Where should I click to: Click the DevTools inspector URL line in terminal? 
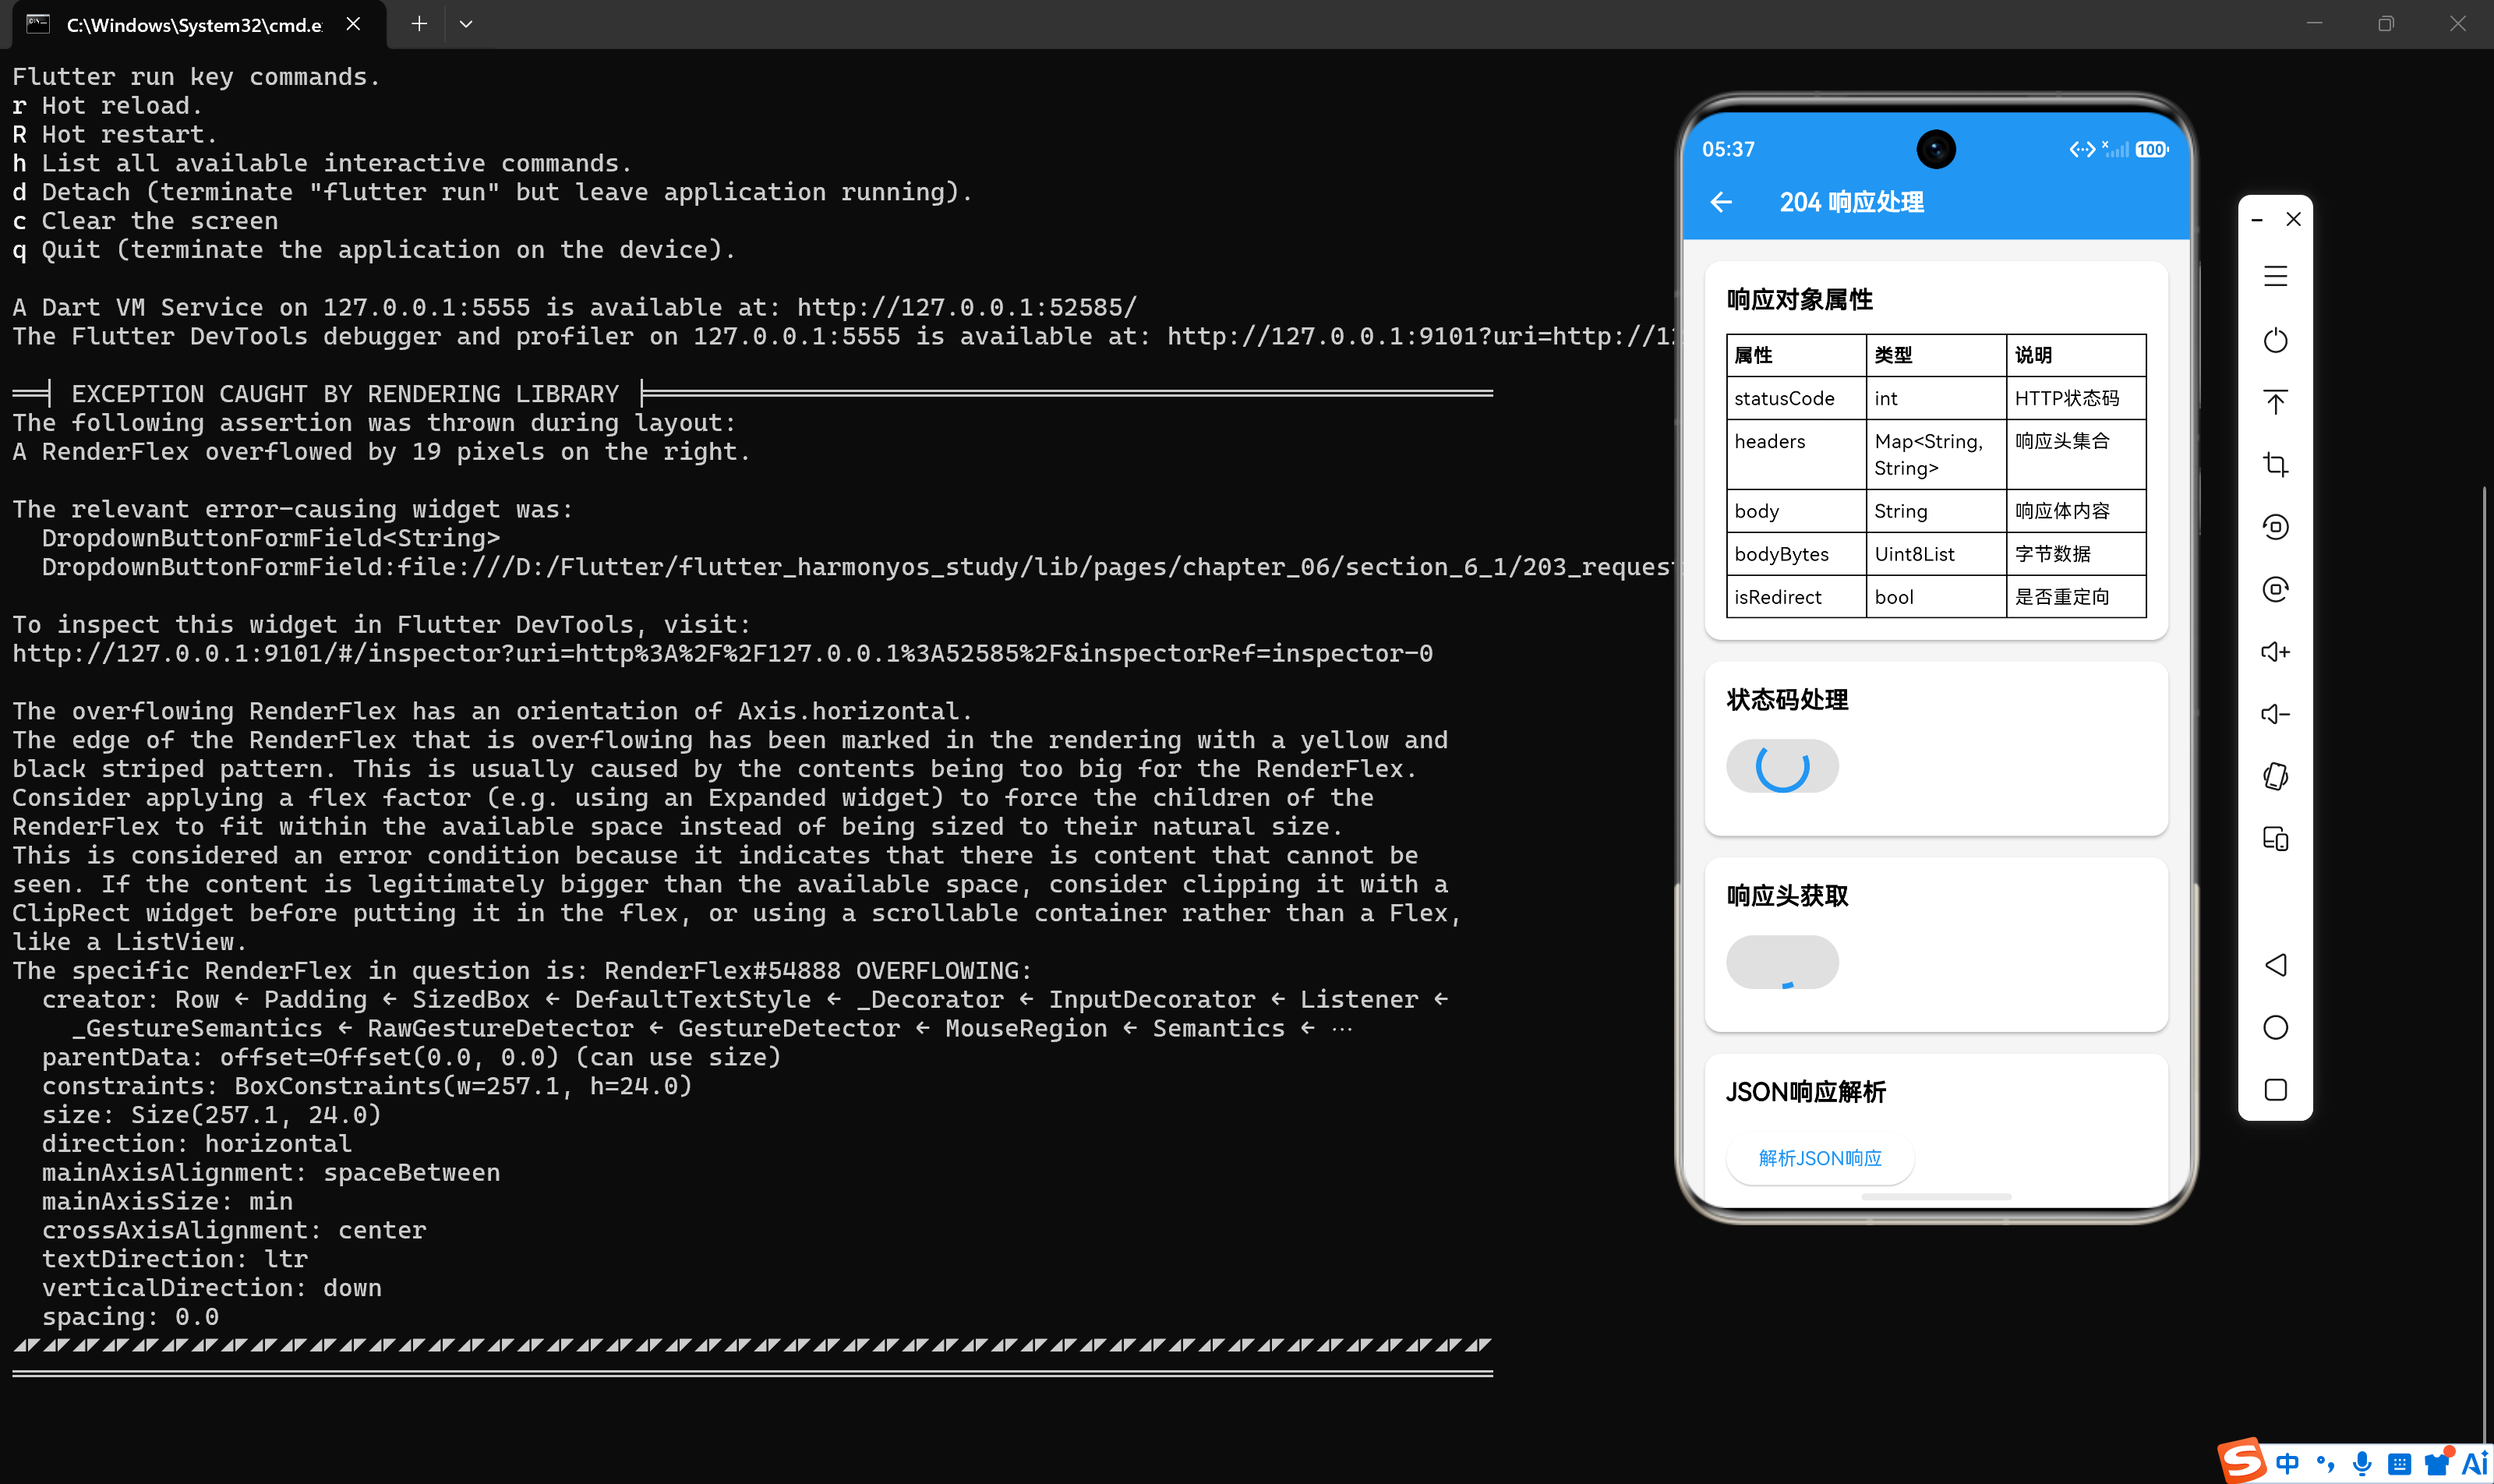coord(723,653)
